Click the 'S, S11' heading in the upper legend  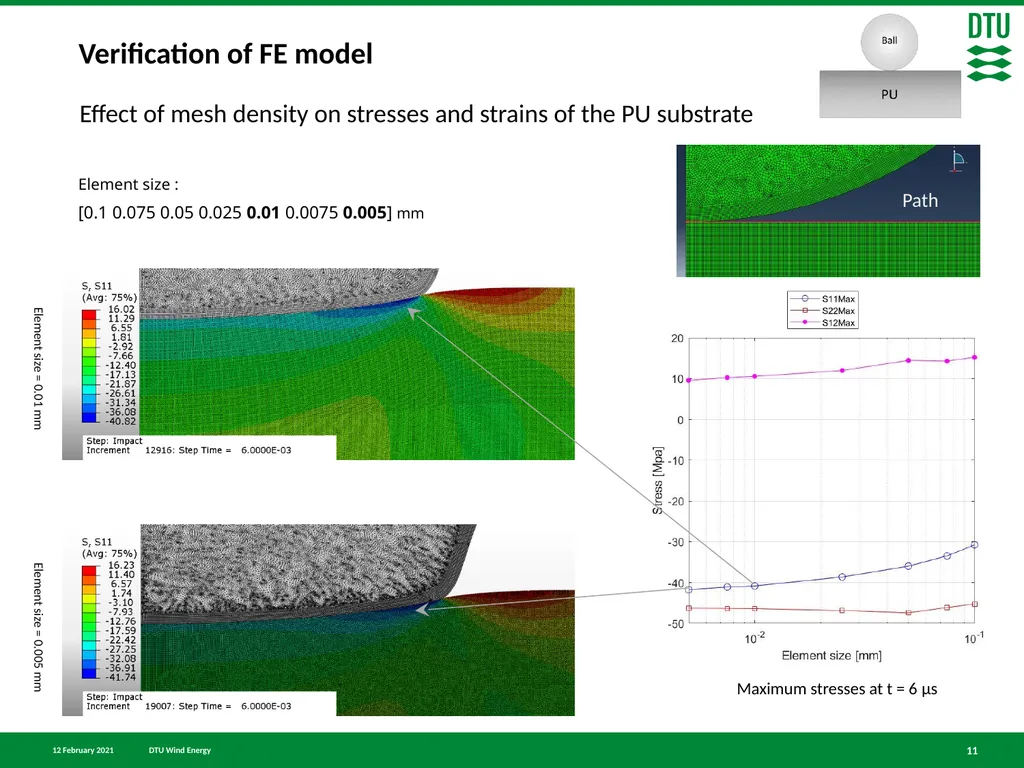(x=97, y=286)
